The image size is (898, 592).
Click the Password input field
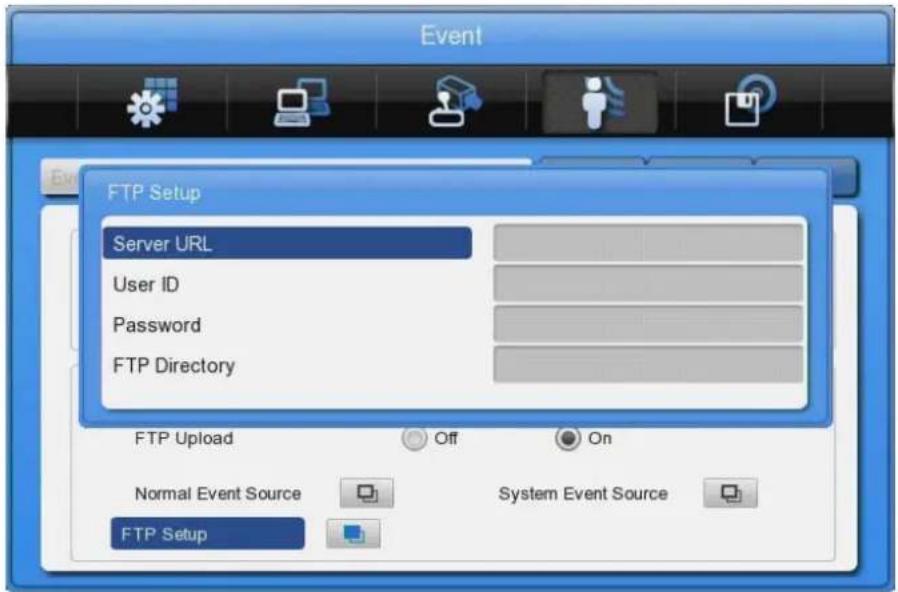tap(648, 324)
